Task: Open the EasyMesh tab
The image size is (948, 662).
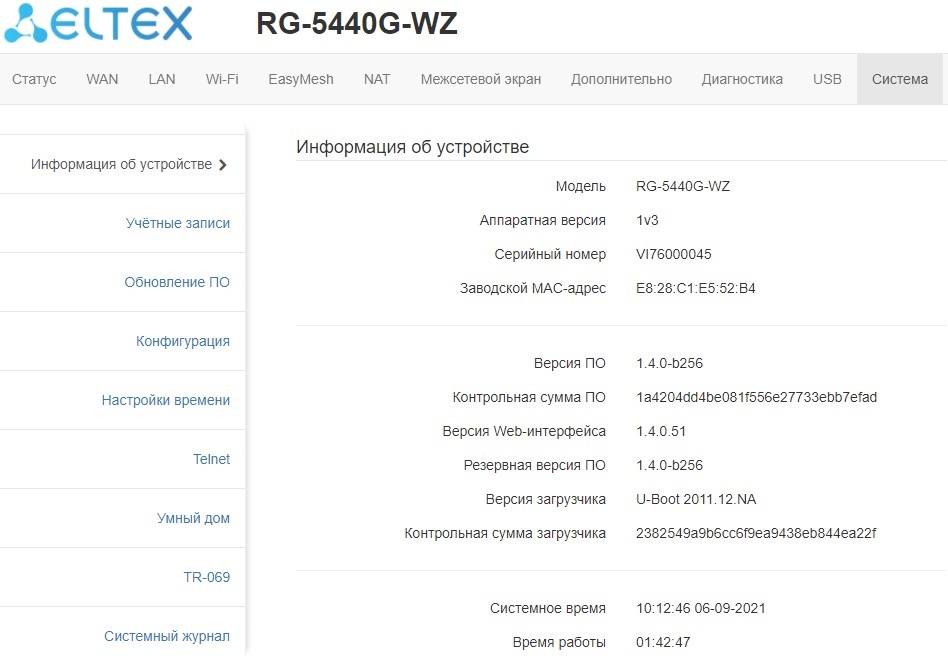Action: coord(301,79)
